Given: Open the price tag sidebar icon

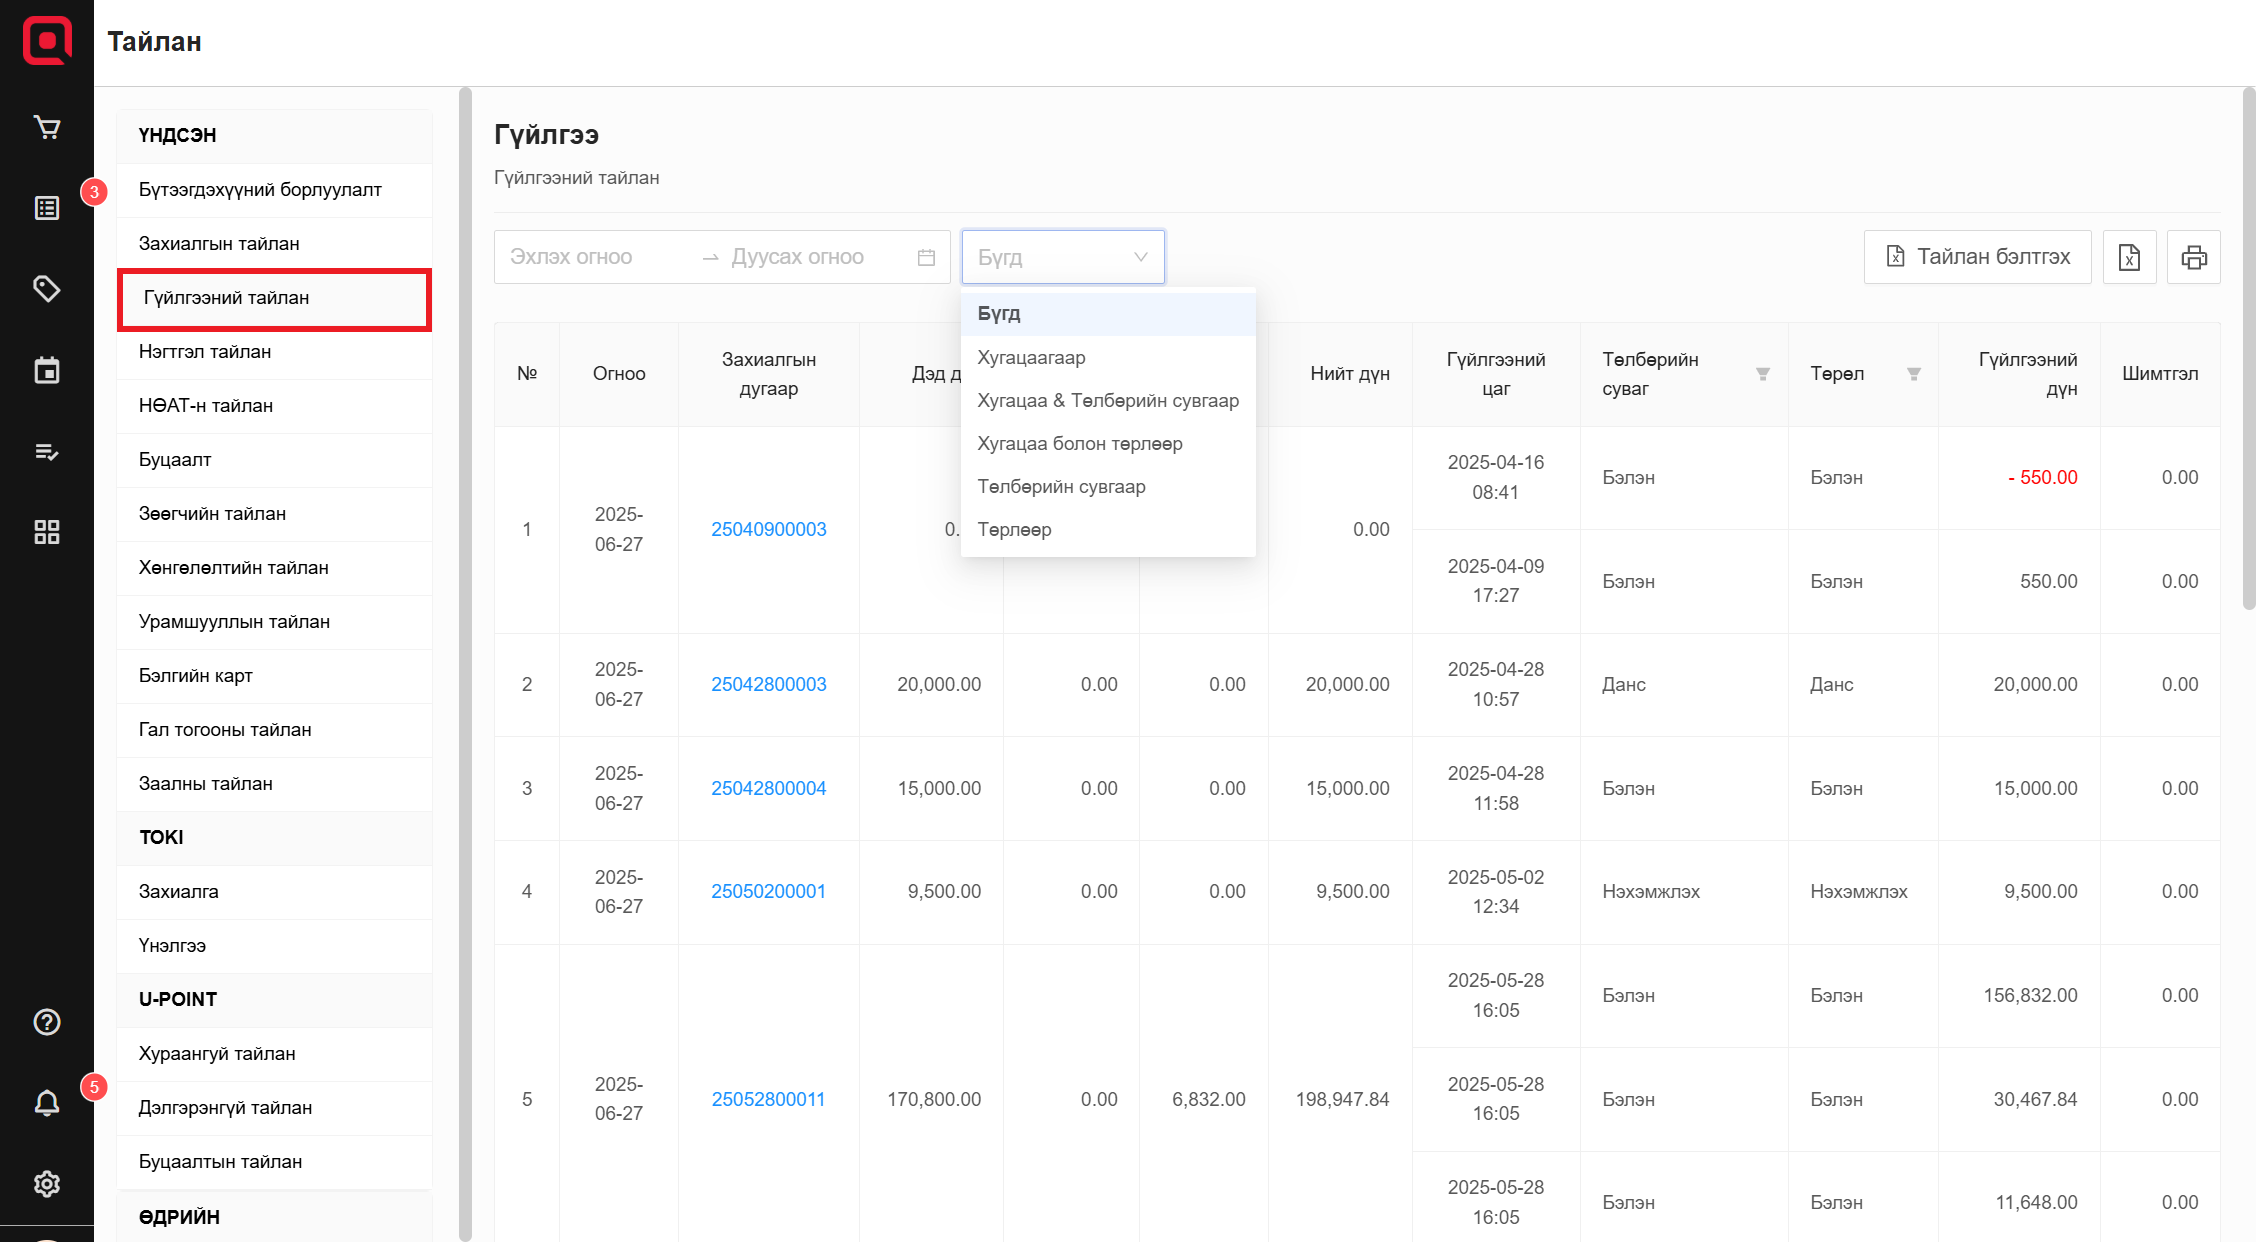Looking at the screenshot, I should [47, 289].
